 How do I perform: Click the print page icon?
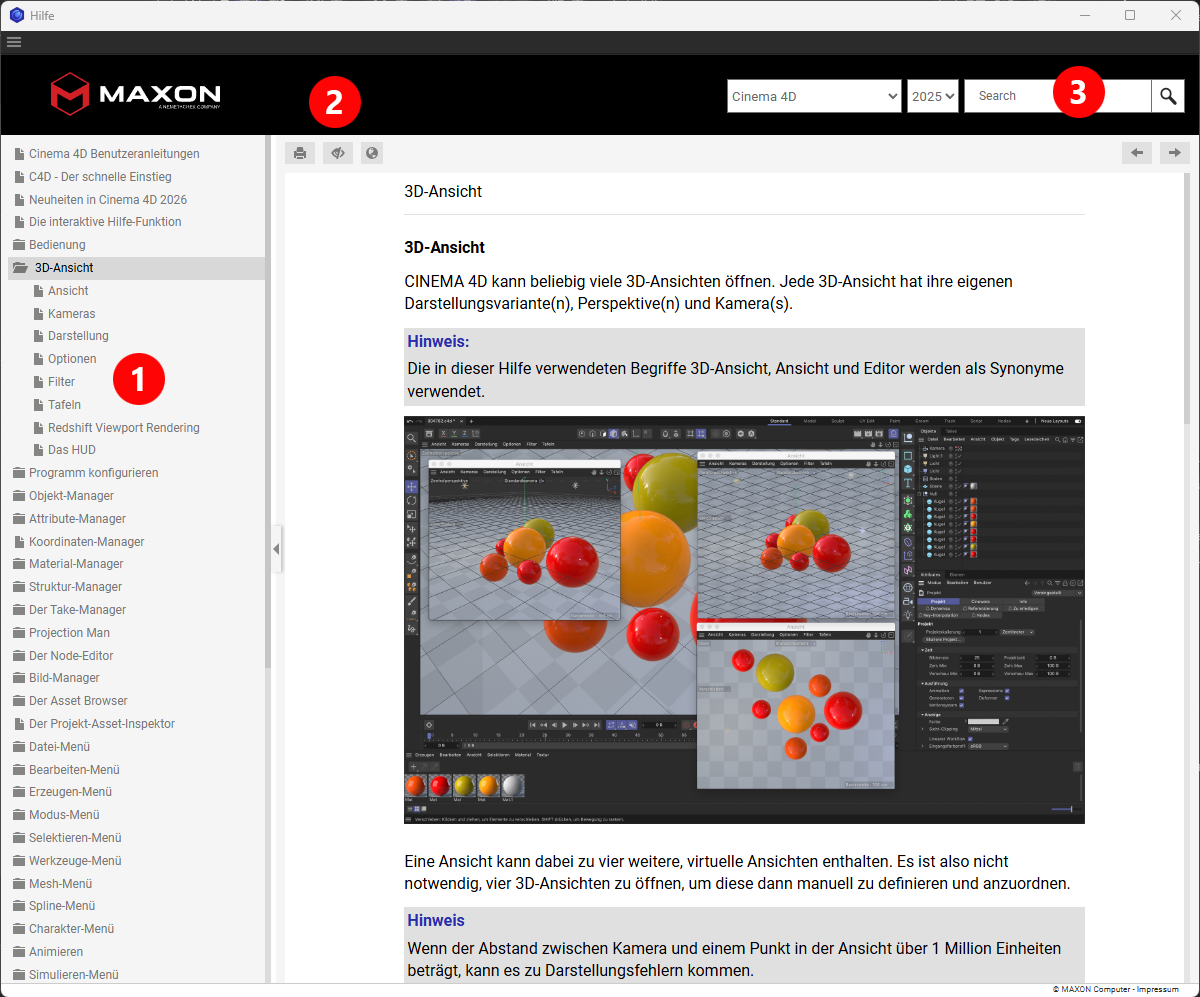(x=299, y=153)
